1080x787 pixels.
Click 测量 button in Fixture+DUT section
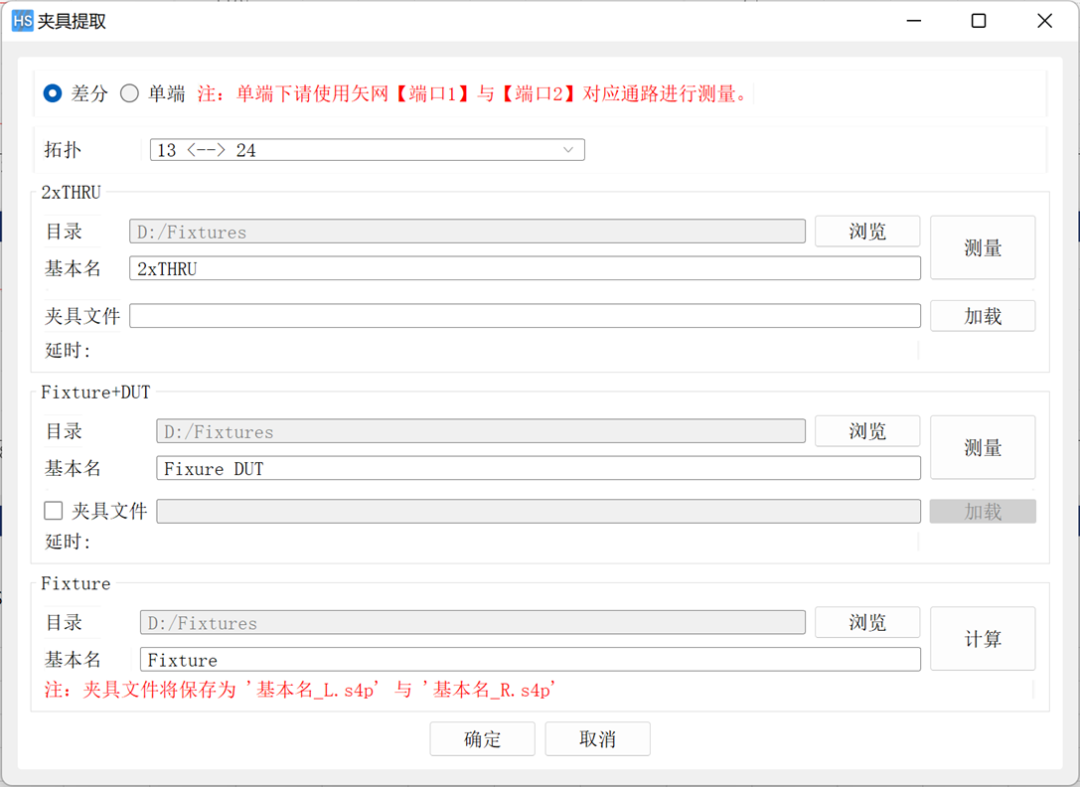[x=982, y=448]
